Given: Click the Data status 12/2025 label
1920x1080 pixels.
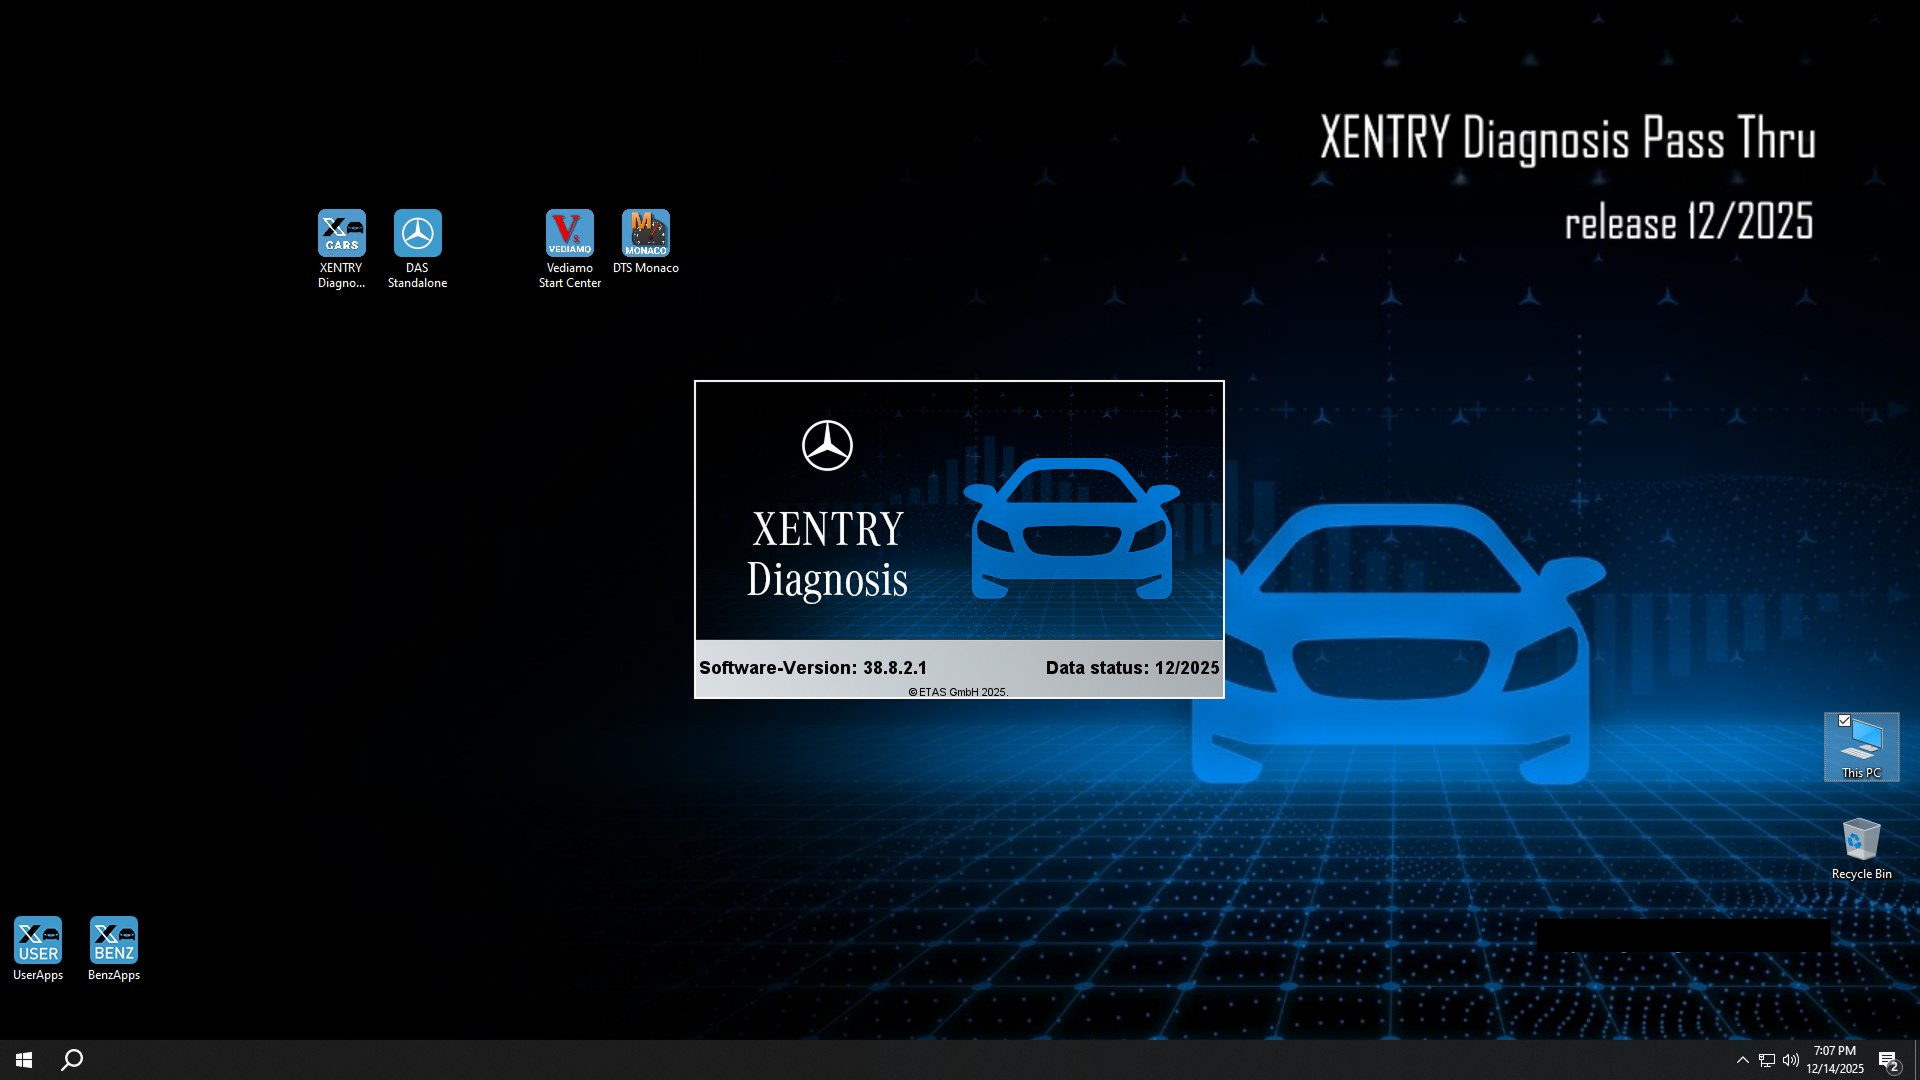Looking at the screenshot, I should click(x=1131, y=667).
